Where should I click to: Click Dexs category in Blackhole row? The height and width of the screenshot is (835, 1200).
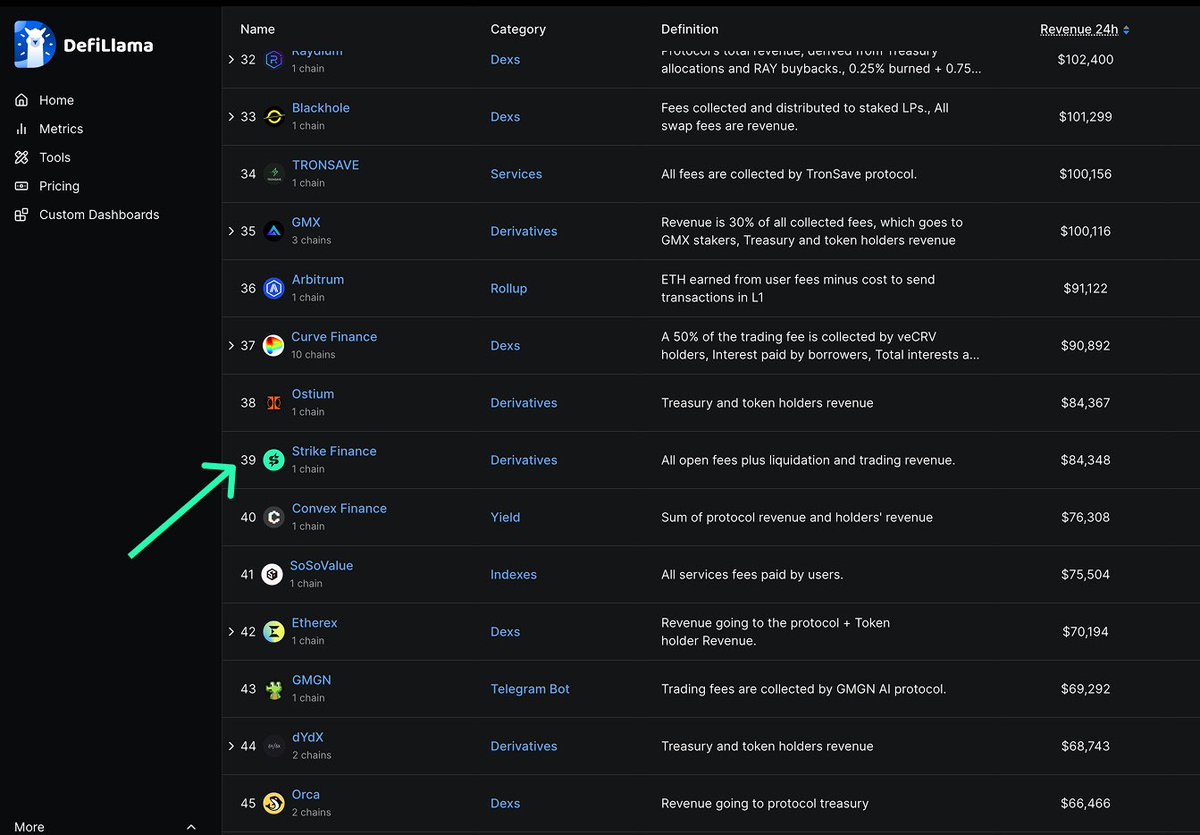505,117
